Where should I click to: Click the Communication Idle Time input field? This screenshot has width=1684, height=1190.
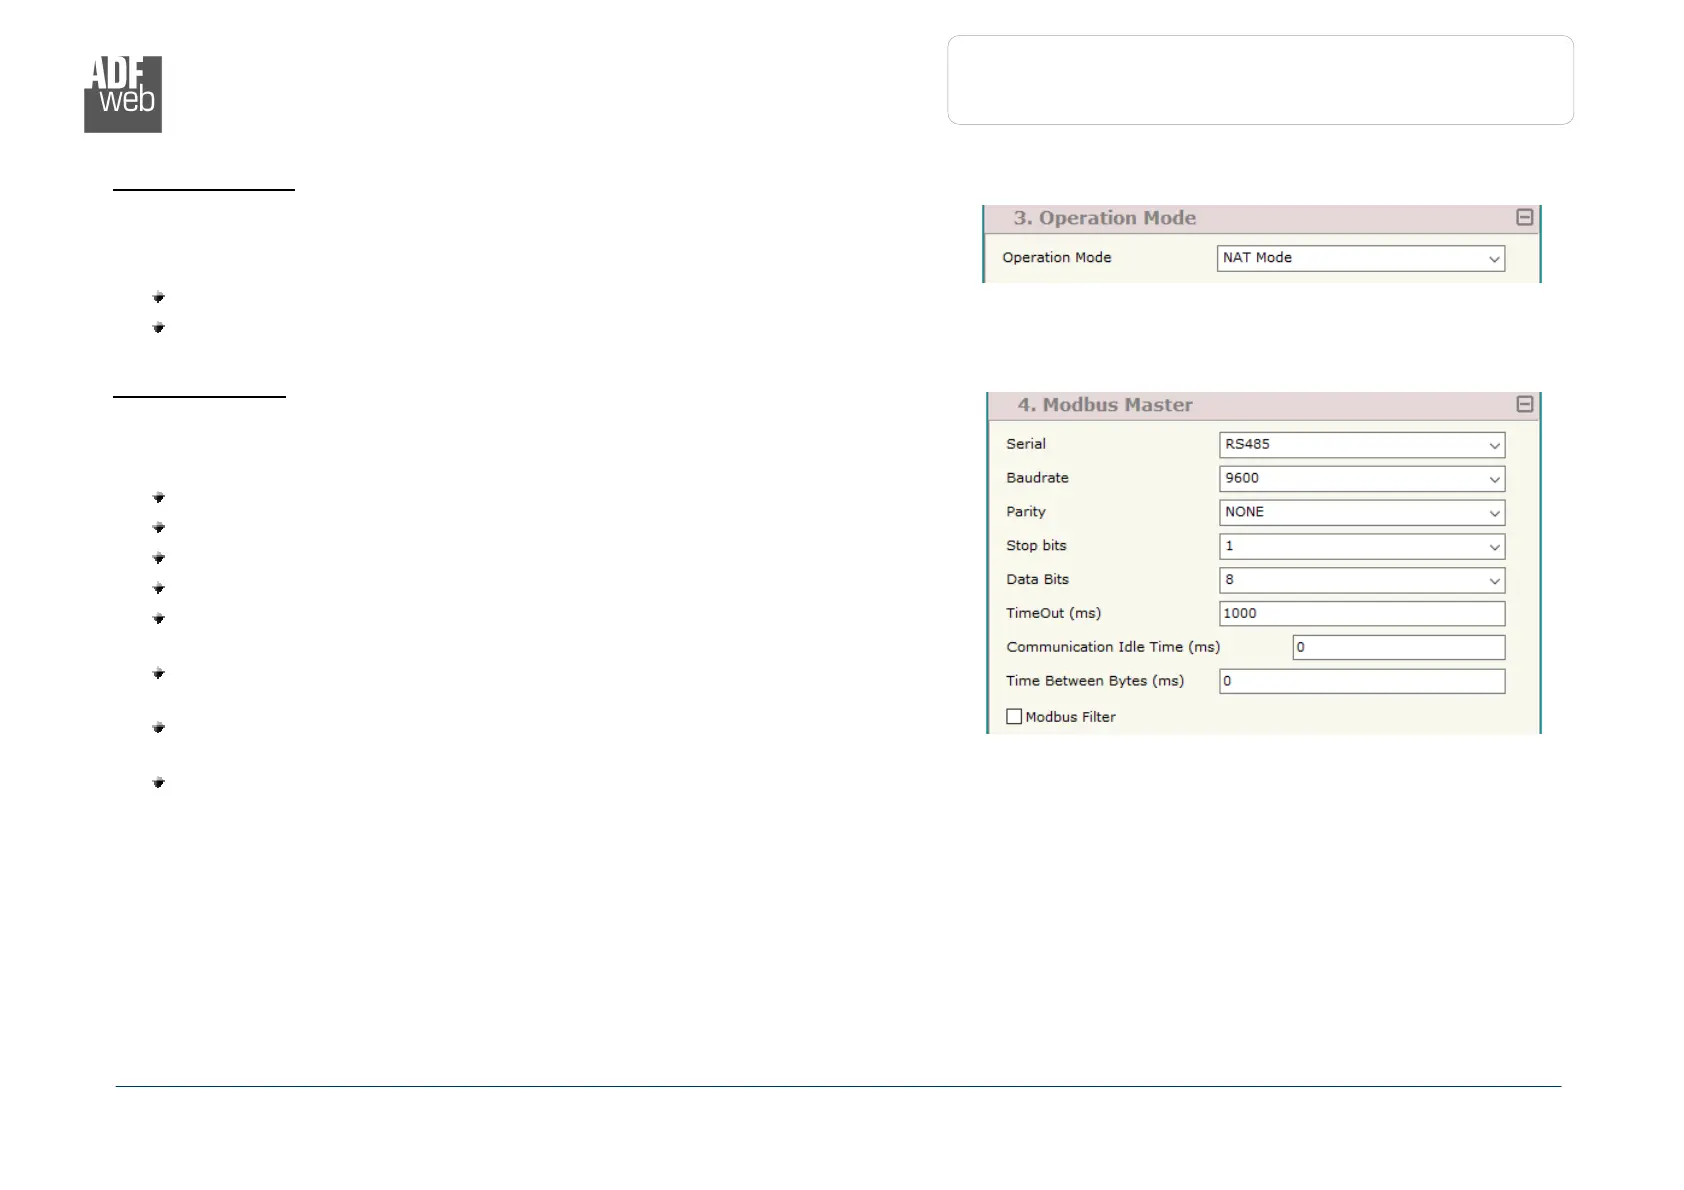[x=1399, y=648]
